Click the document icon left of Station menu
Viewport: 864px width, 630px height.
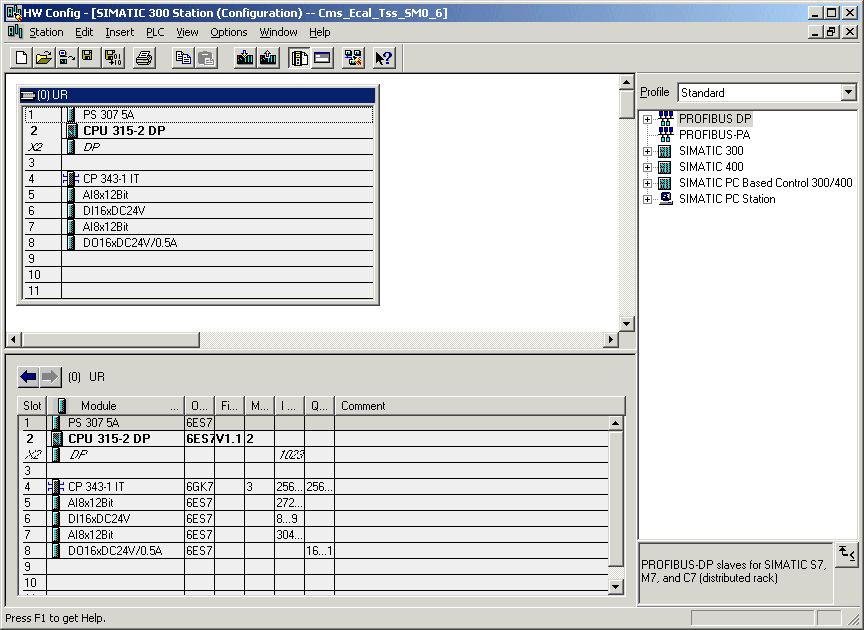(15, 31)
